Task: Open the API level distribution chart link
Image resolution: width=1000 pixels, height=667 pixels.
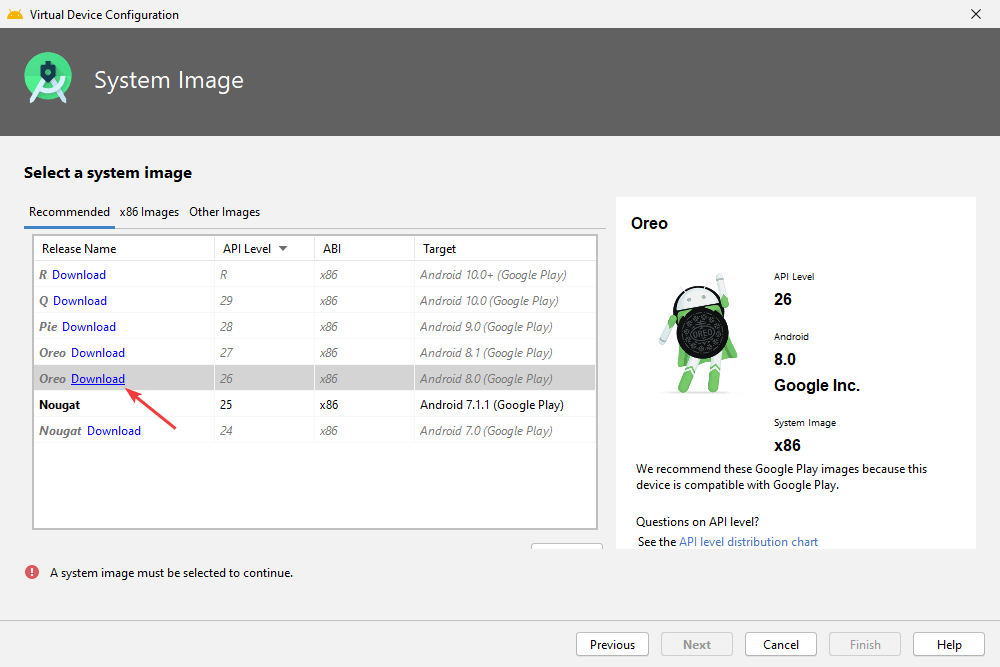Action: [x=748, y=542]
